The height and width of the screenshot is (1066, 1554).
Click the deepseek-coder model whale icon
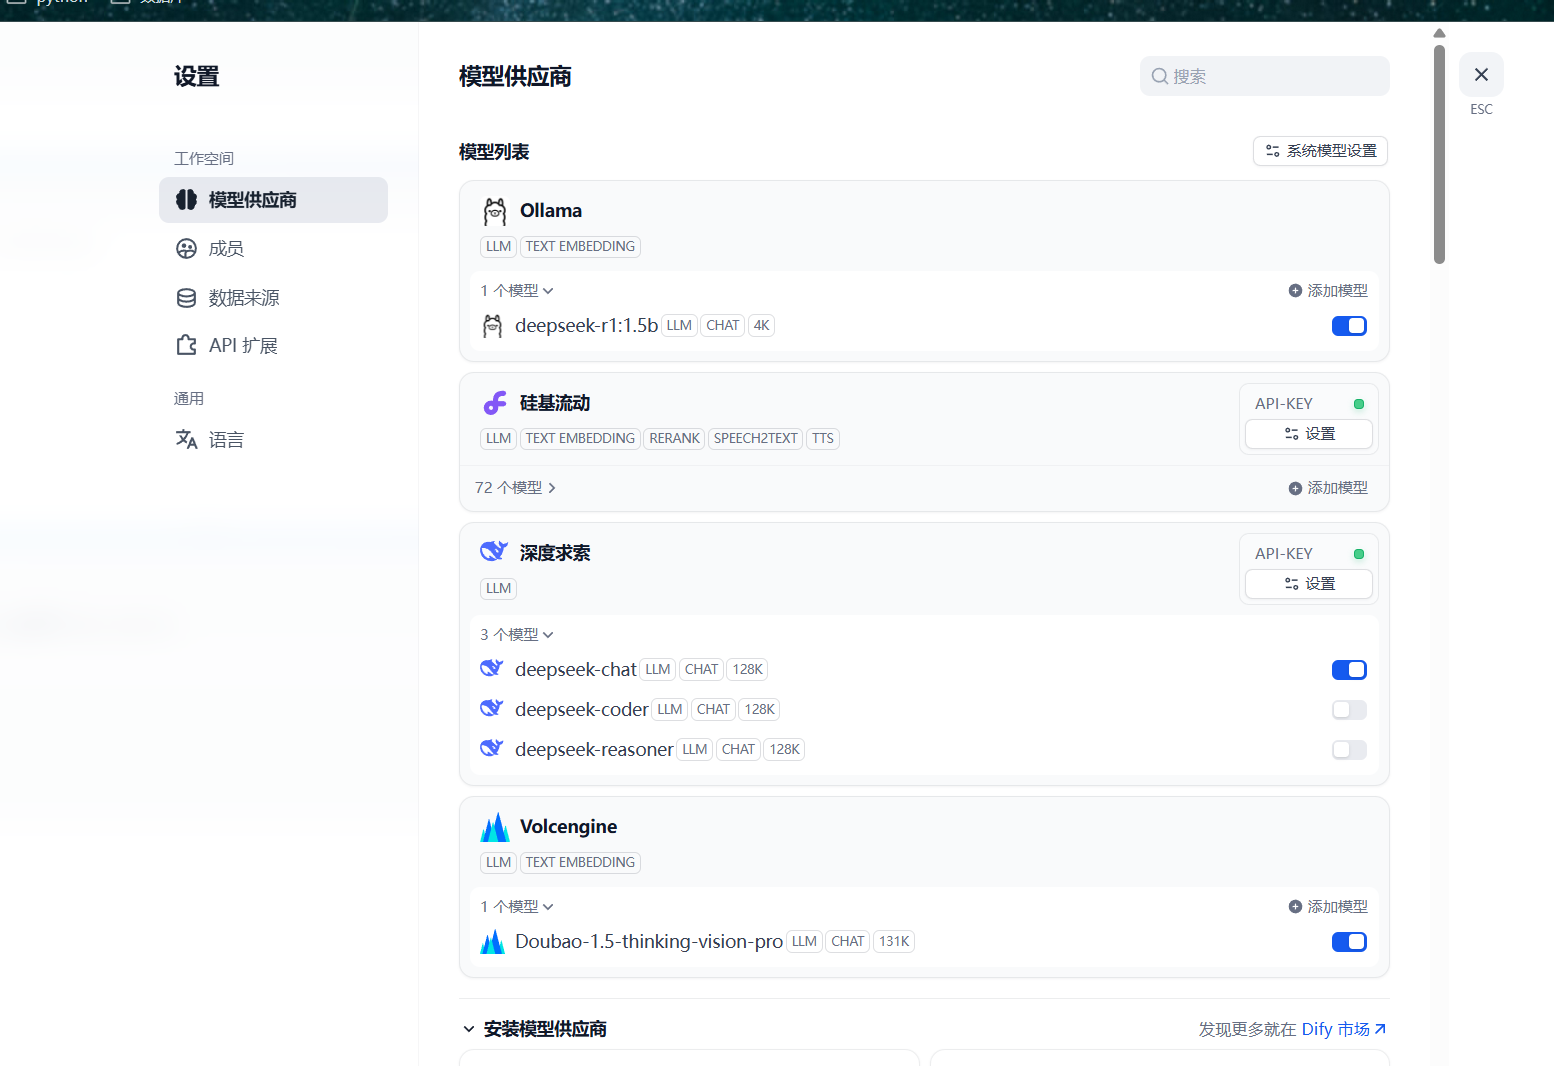pos(491,708)
